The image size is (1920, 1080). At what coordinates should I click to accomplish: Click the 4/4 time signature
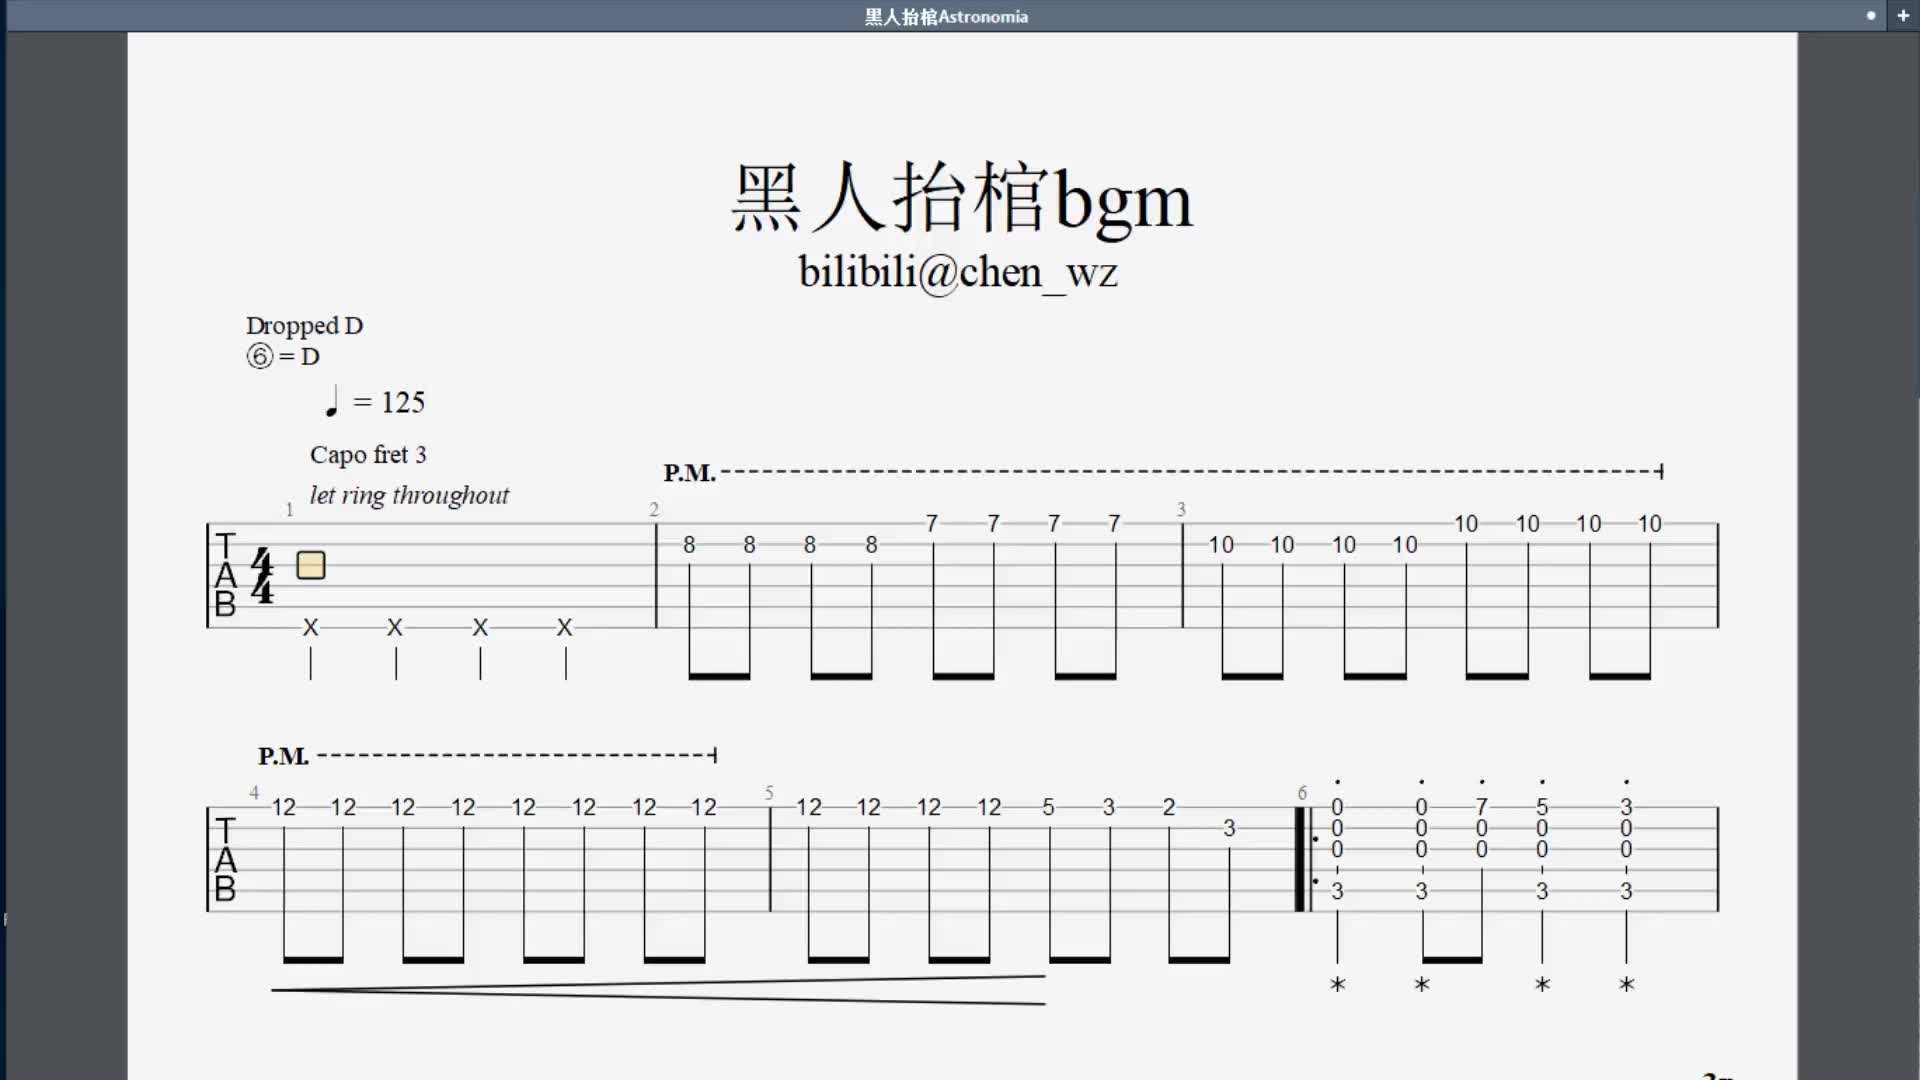262,576
